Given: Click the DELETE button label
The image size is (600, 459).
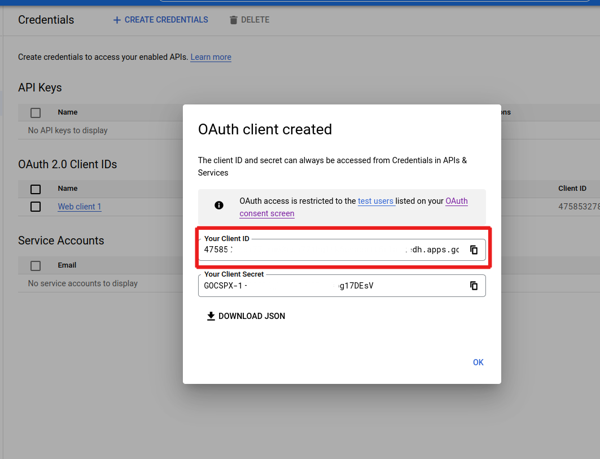Looking at the screenshot, I should pyautogui.click(x=255, y=20).
